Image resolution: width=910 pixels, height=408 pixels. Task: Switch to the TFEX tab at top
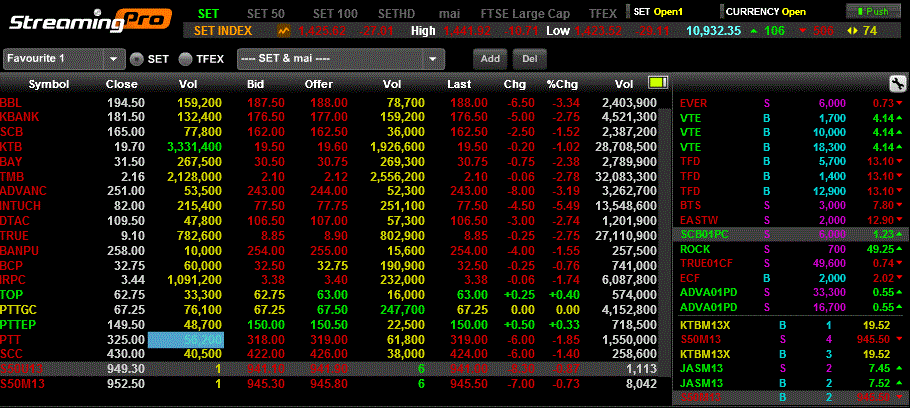tap(603, 13)
